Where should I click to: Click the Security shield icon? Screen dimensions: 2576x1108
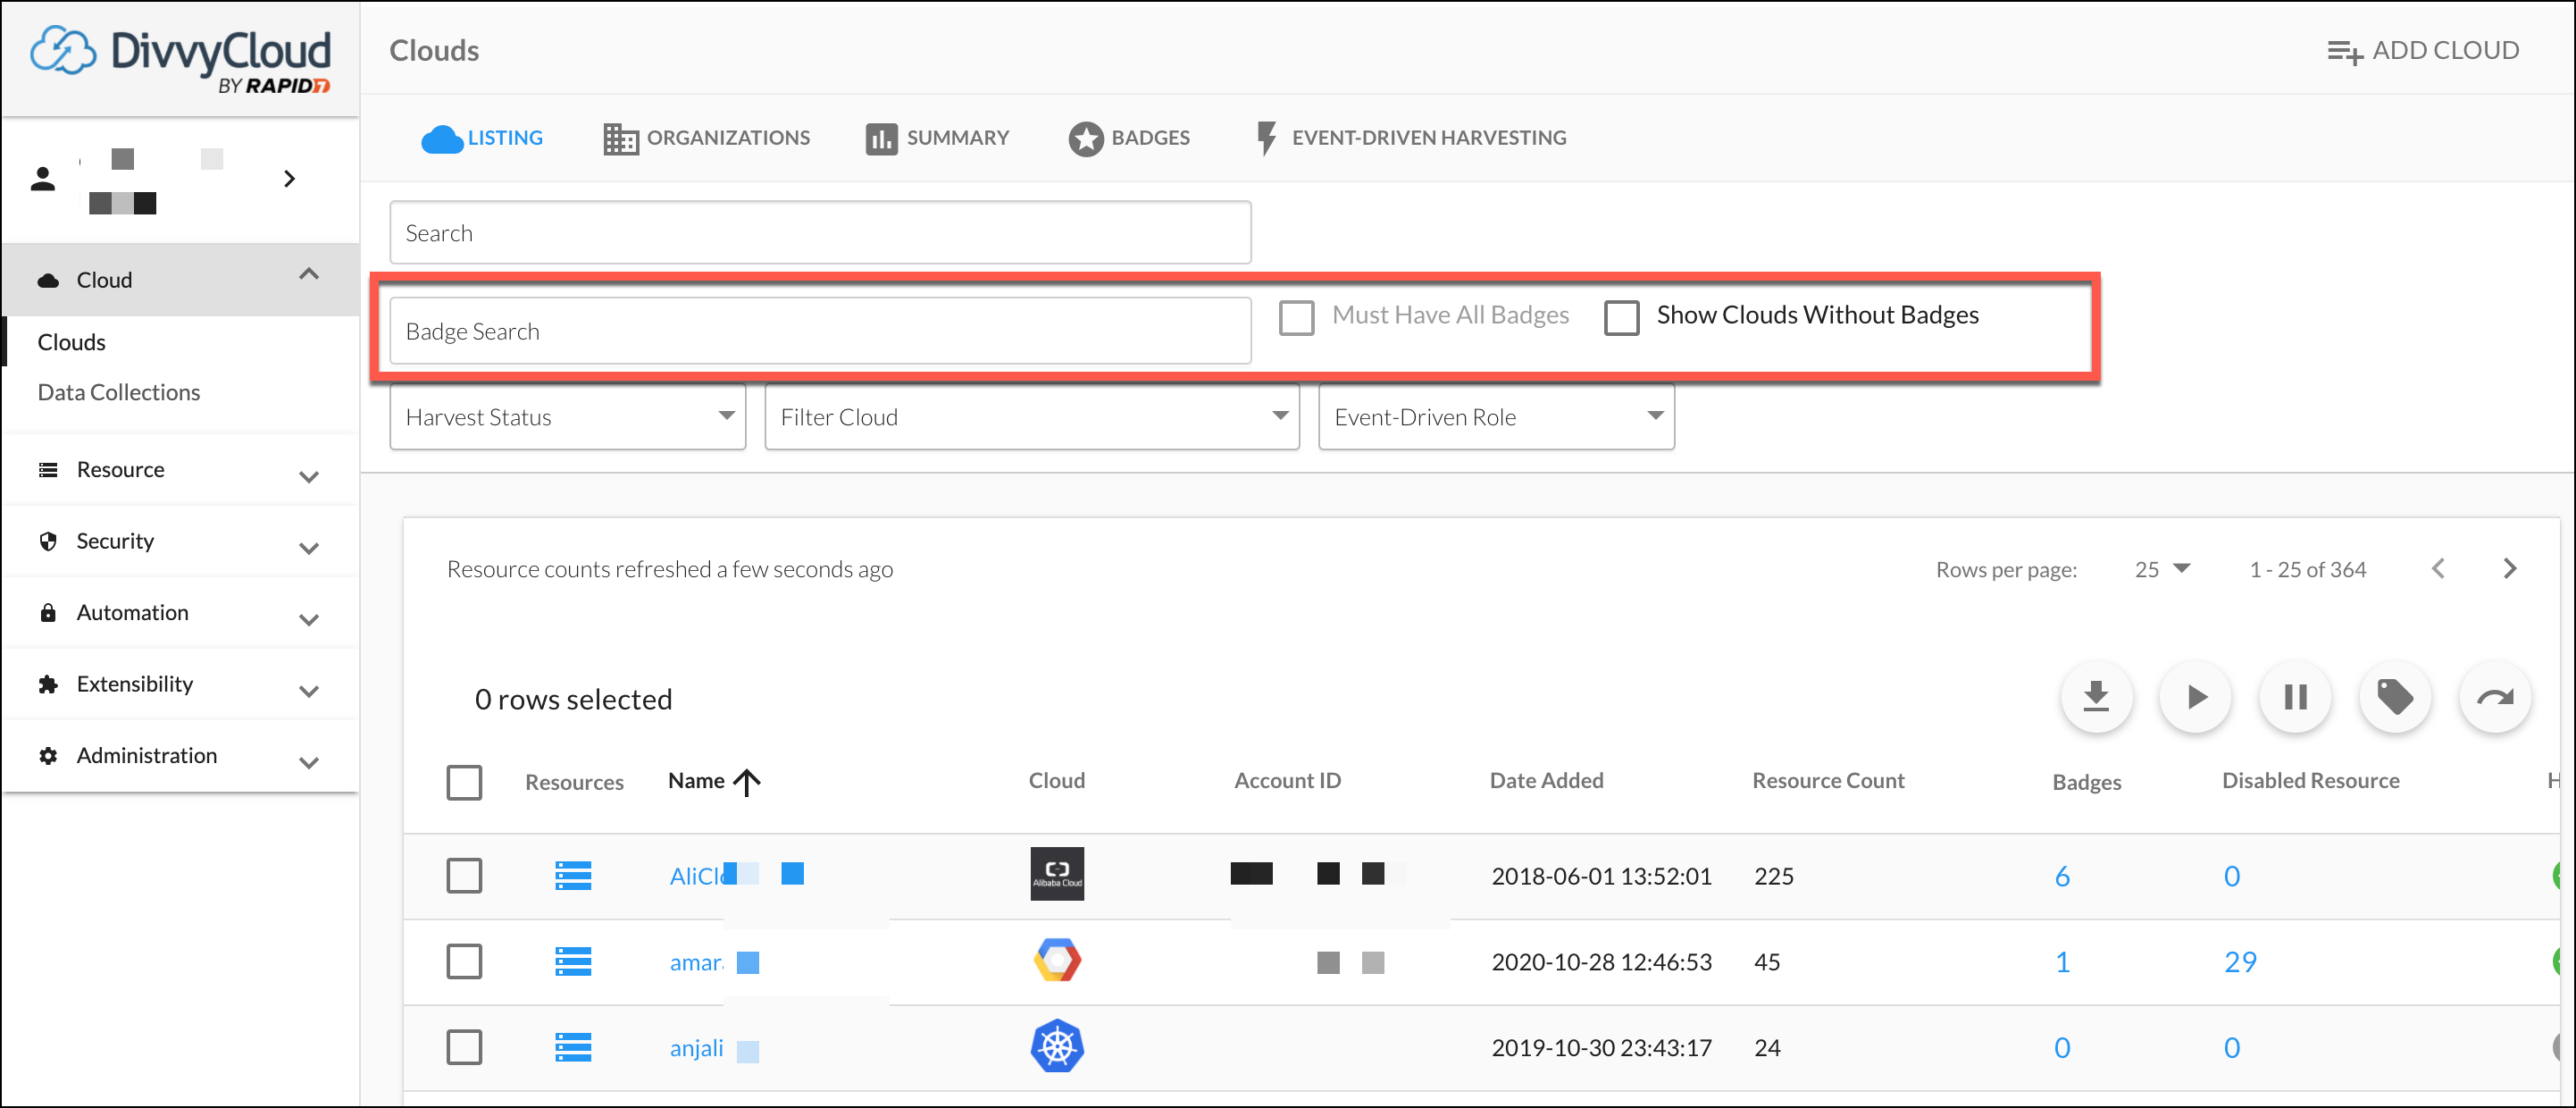pyautogui.click(x=47, y=541)
